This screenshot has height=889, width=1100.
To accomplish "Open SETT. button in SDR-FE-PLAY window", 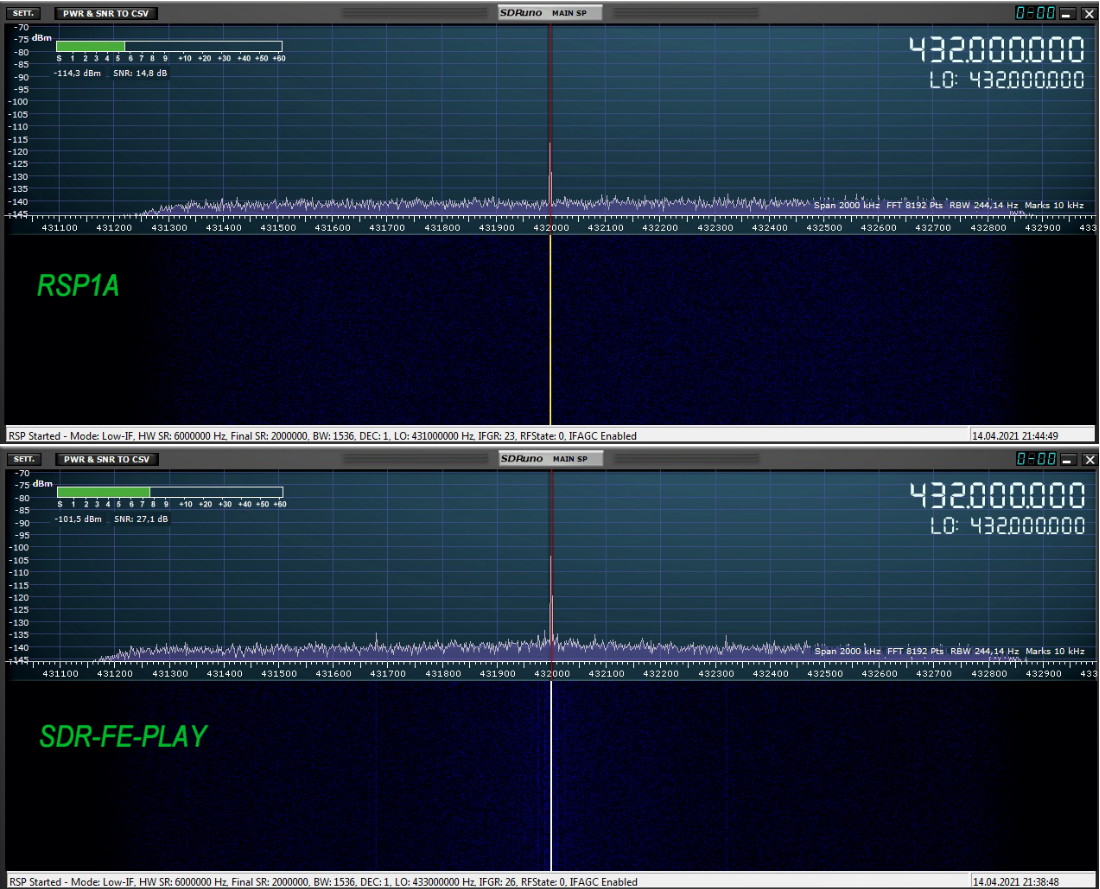I will tap(24, 460).
